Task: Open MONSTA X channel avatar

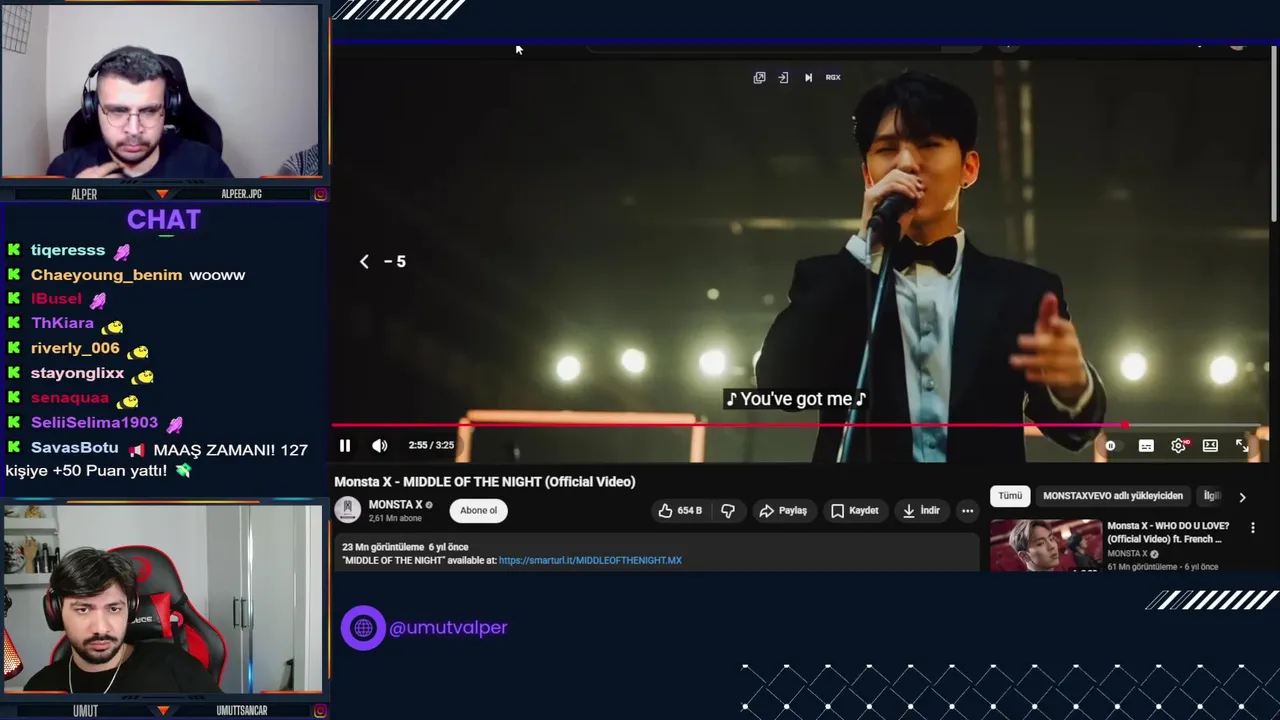Action: [347, 510]
